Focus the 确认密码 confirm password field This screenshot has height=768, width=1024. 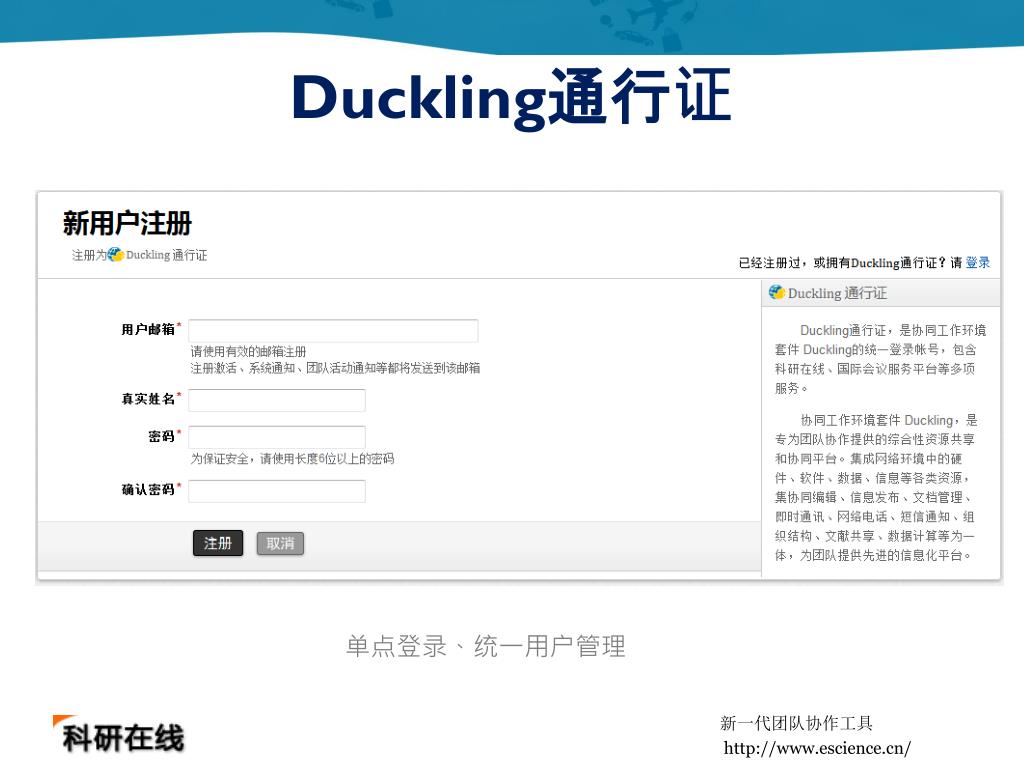click(x=277, y=491)
